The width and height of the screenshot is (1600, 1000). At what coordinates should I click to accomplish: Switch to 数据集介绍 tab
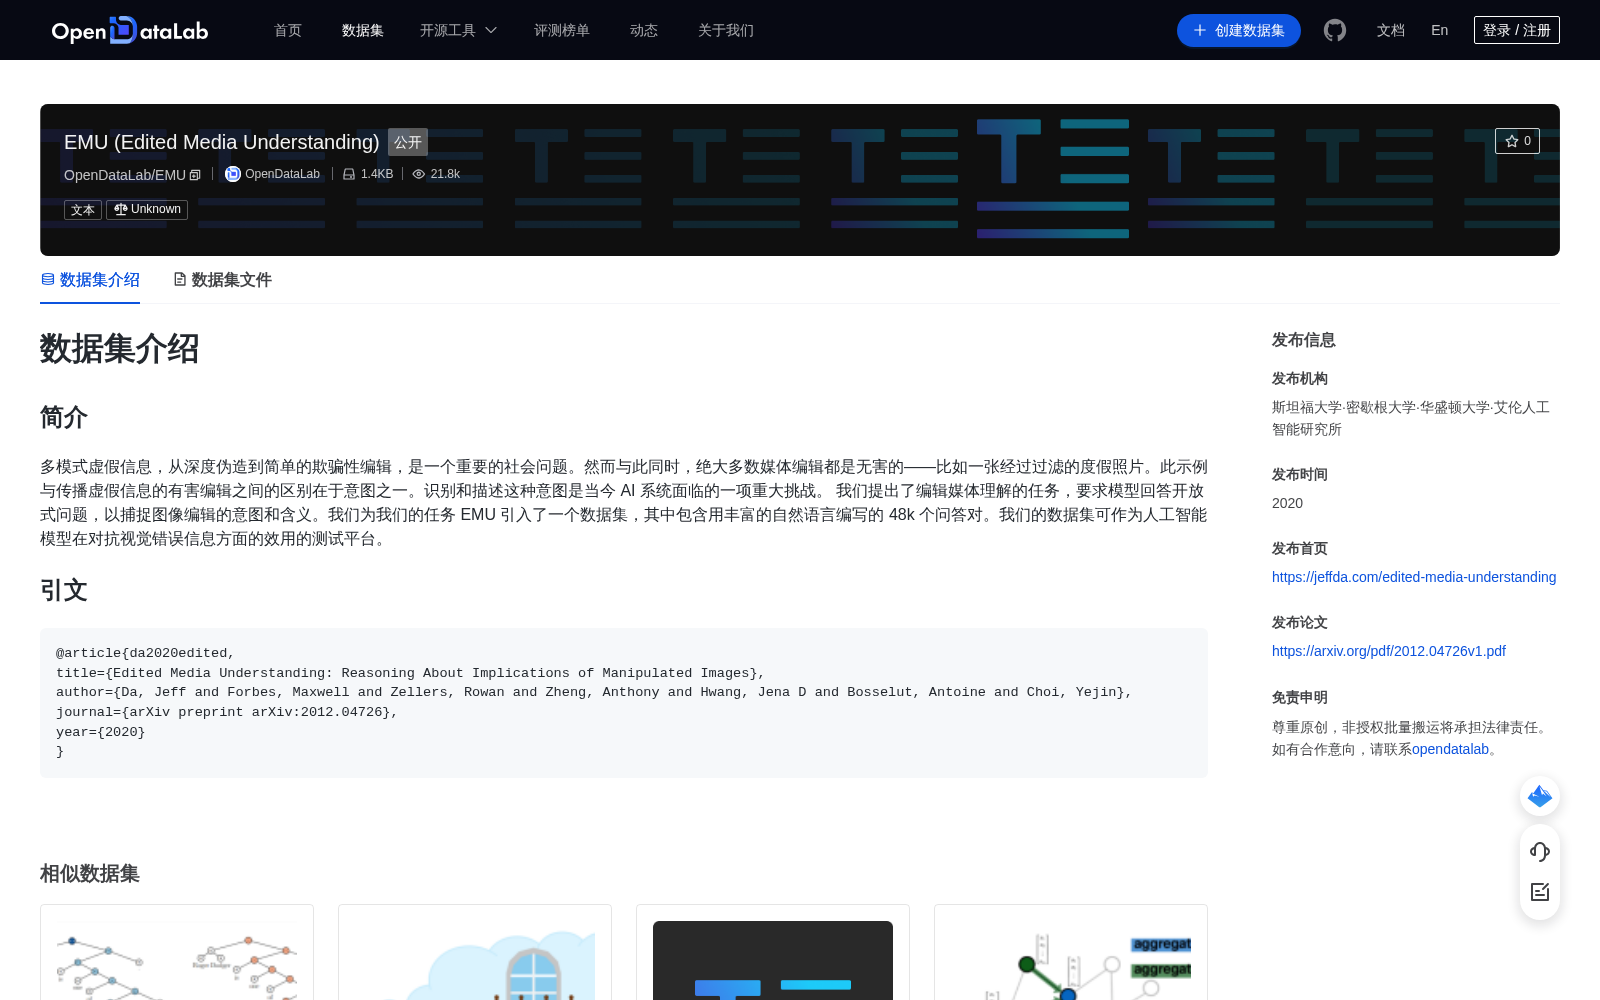90,280
